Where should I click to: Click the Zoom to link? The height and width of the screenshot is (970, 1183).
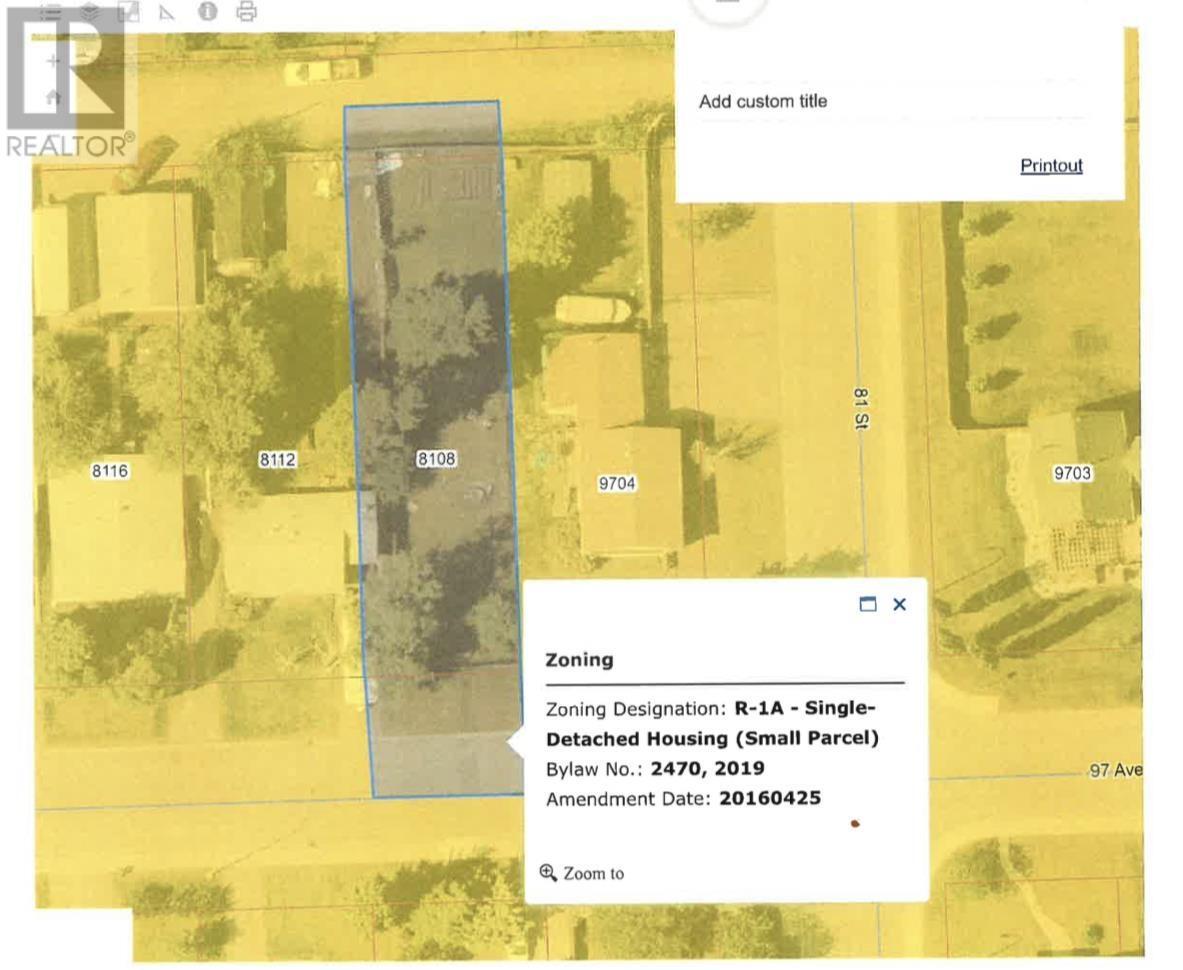pos(583,873)
